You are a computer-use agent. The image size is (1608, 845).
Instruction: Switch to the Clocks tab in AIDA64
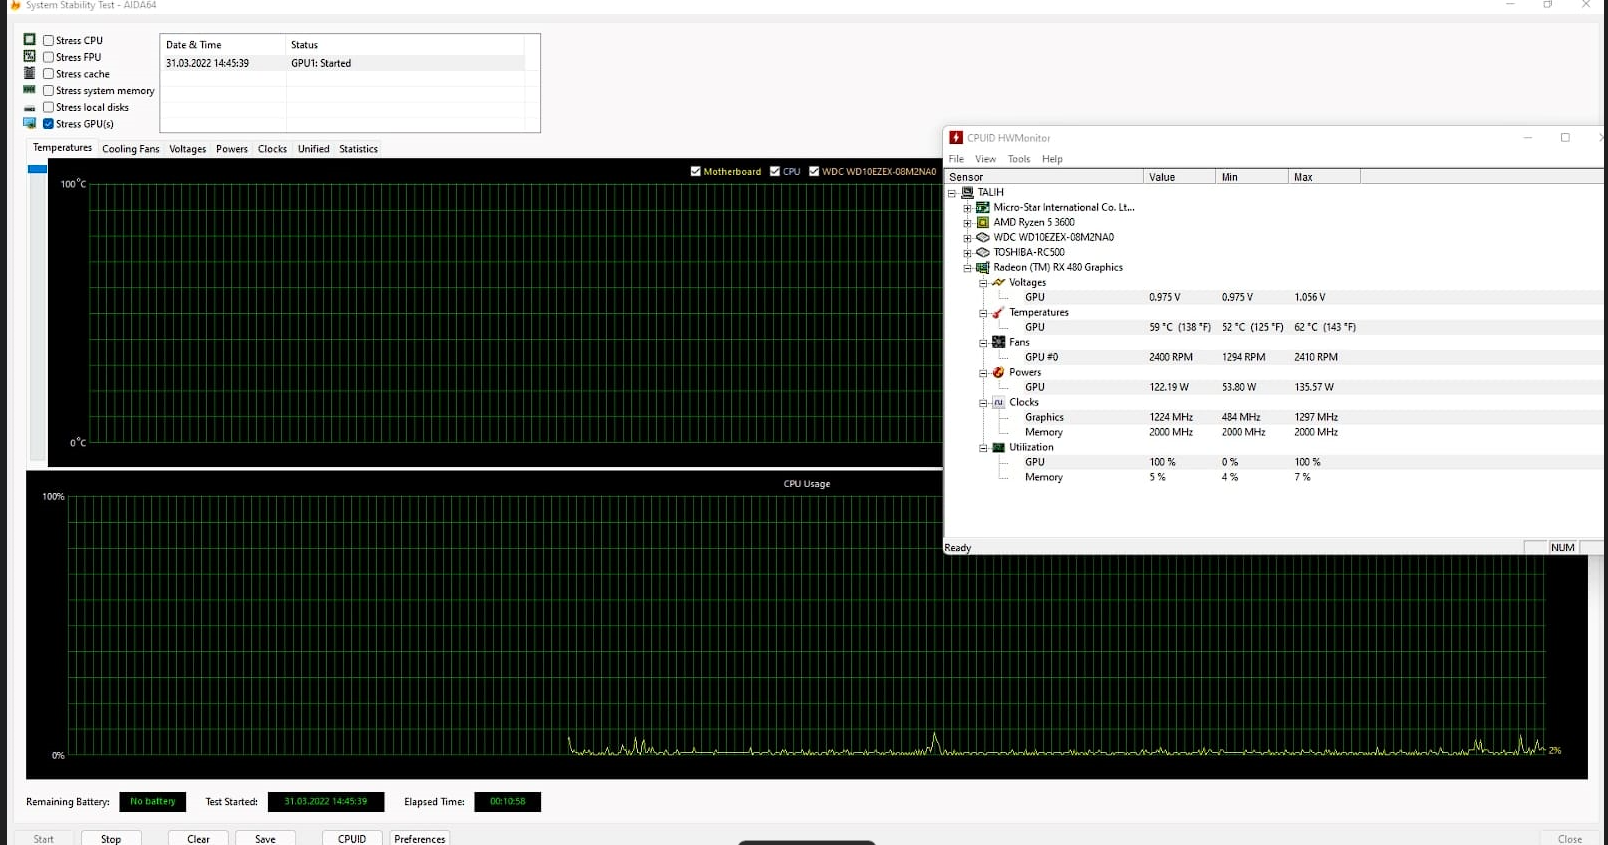tap(272, 149)
